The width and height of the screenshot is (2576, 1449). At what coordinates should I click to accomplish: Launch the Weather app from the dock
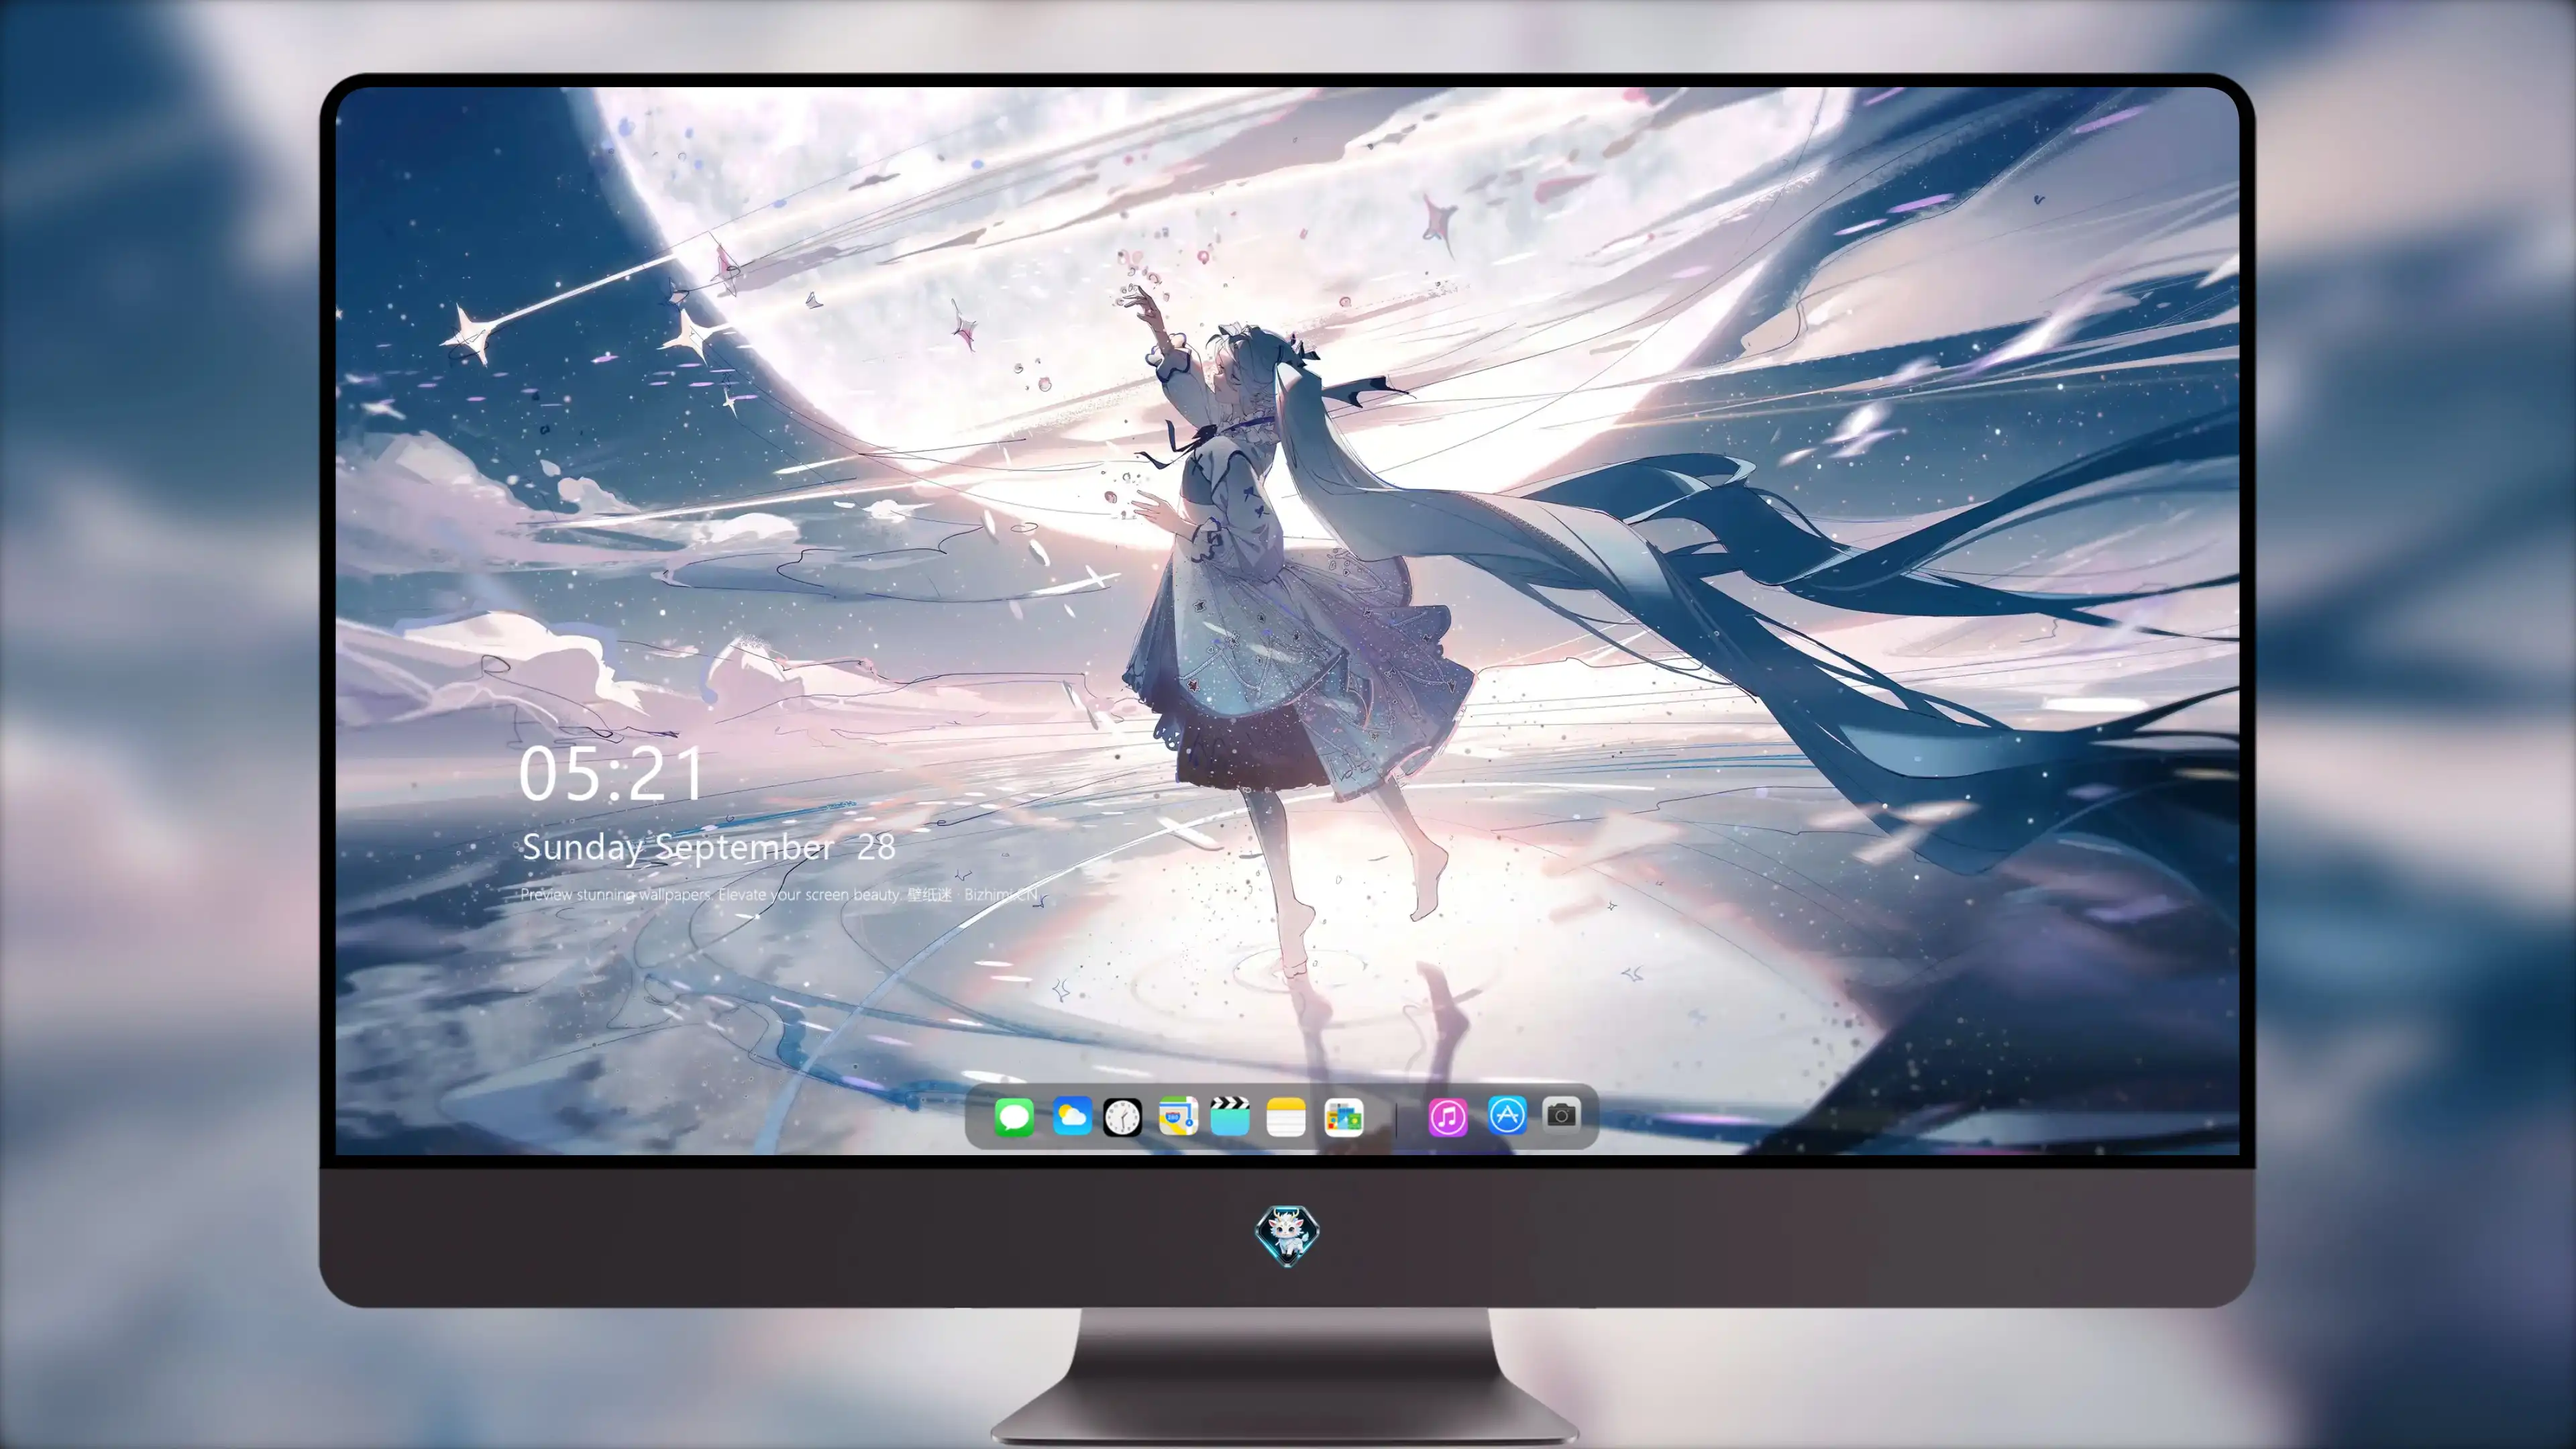coord(1072,1116)
